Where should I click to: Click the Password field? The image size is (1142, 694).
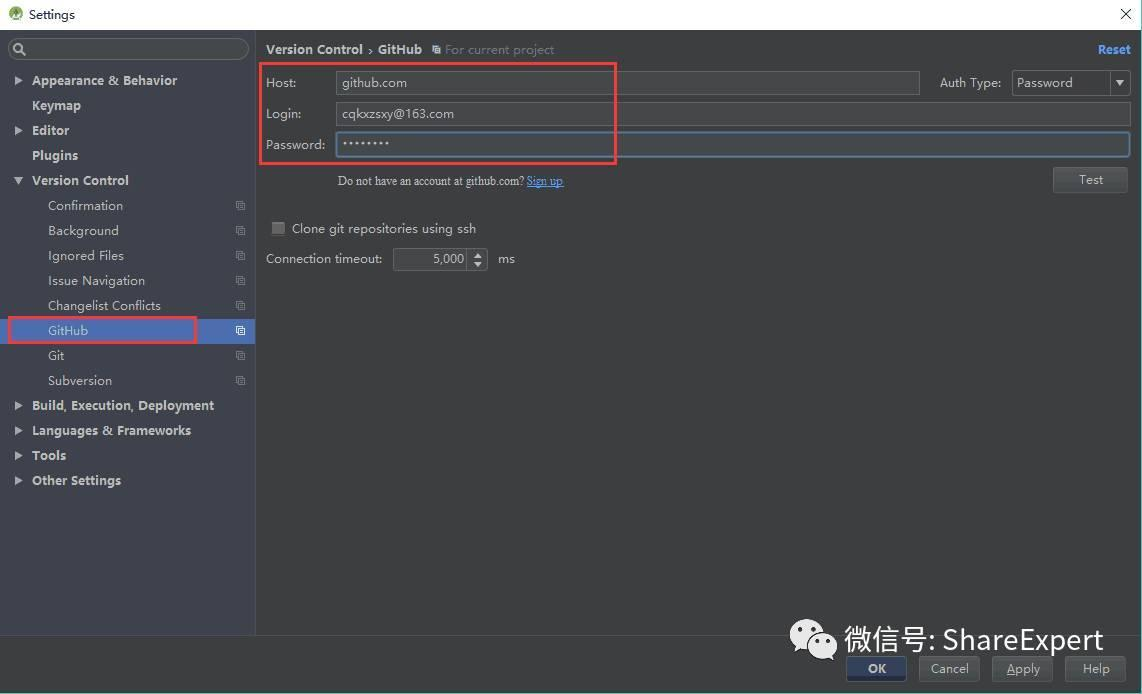coord(733,144)
